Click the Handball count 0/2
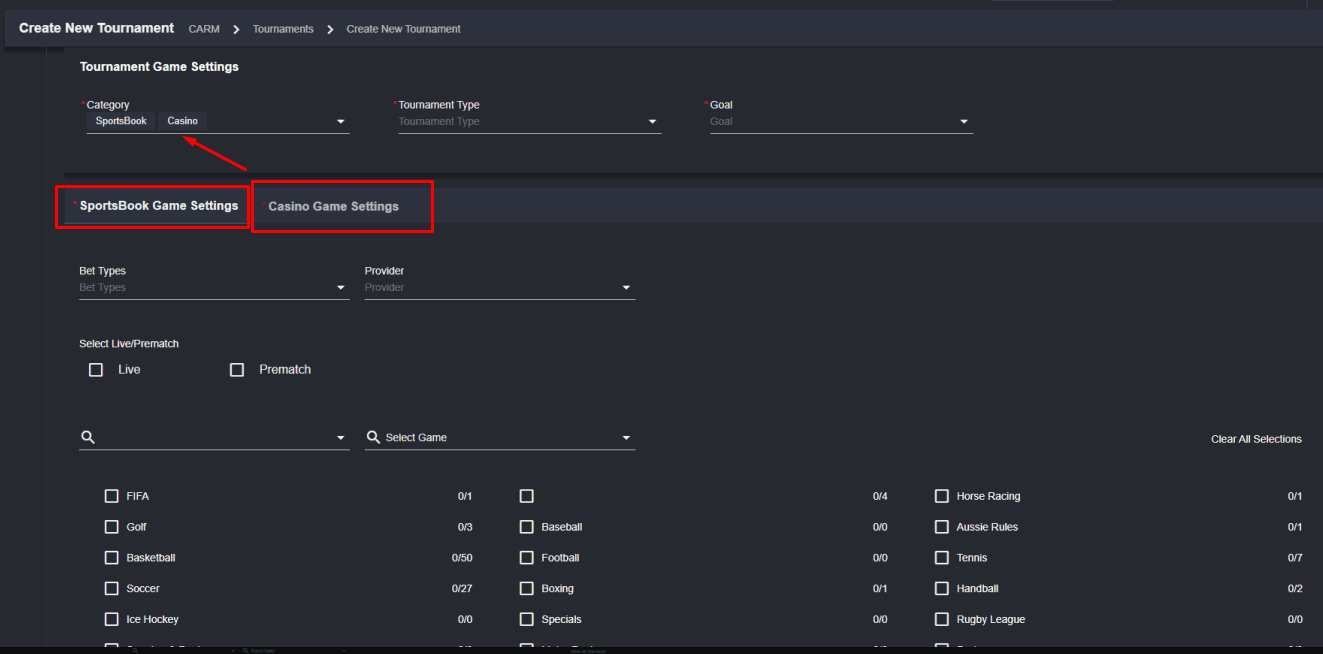This screenshot has width=1323, height=654. coord(1294,589)
